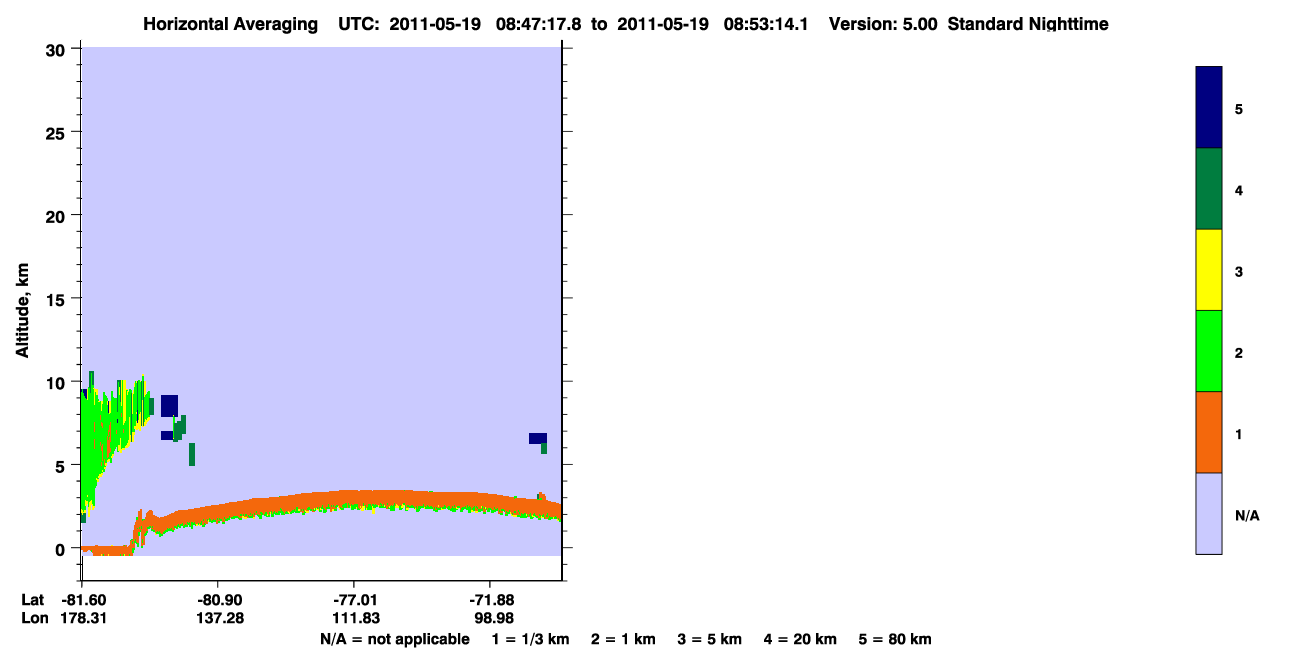
Task: Click the legend text '3 = 5 km'
Action: click(710, 639)
